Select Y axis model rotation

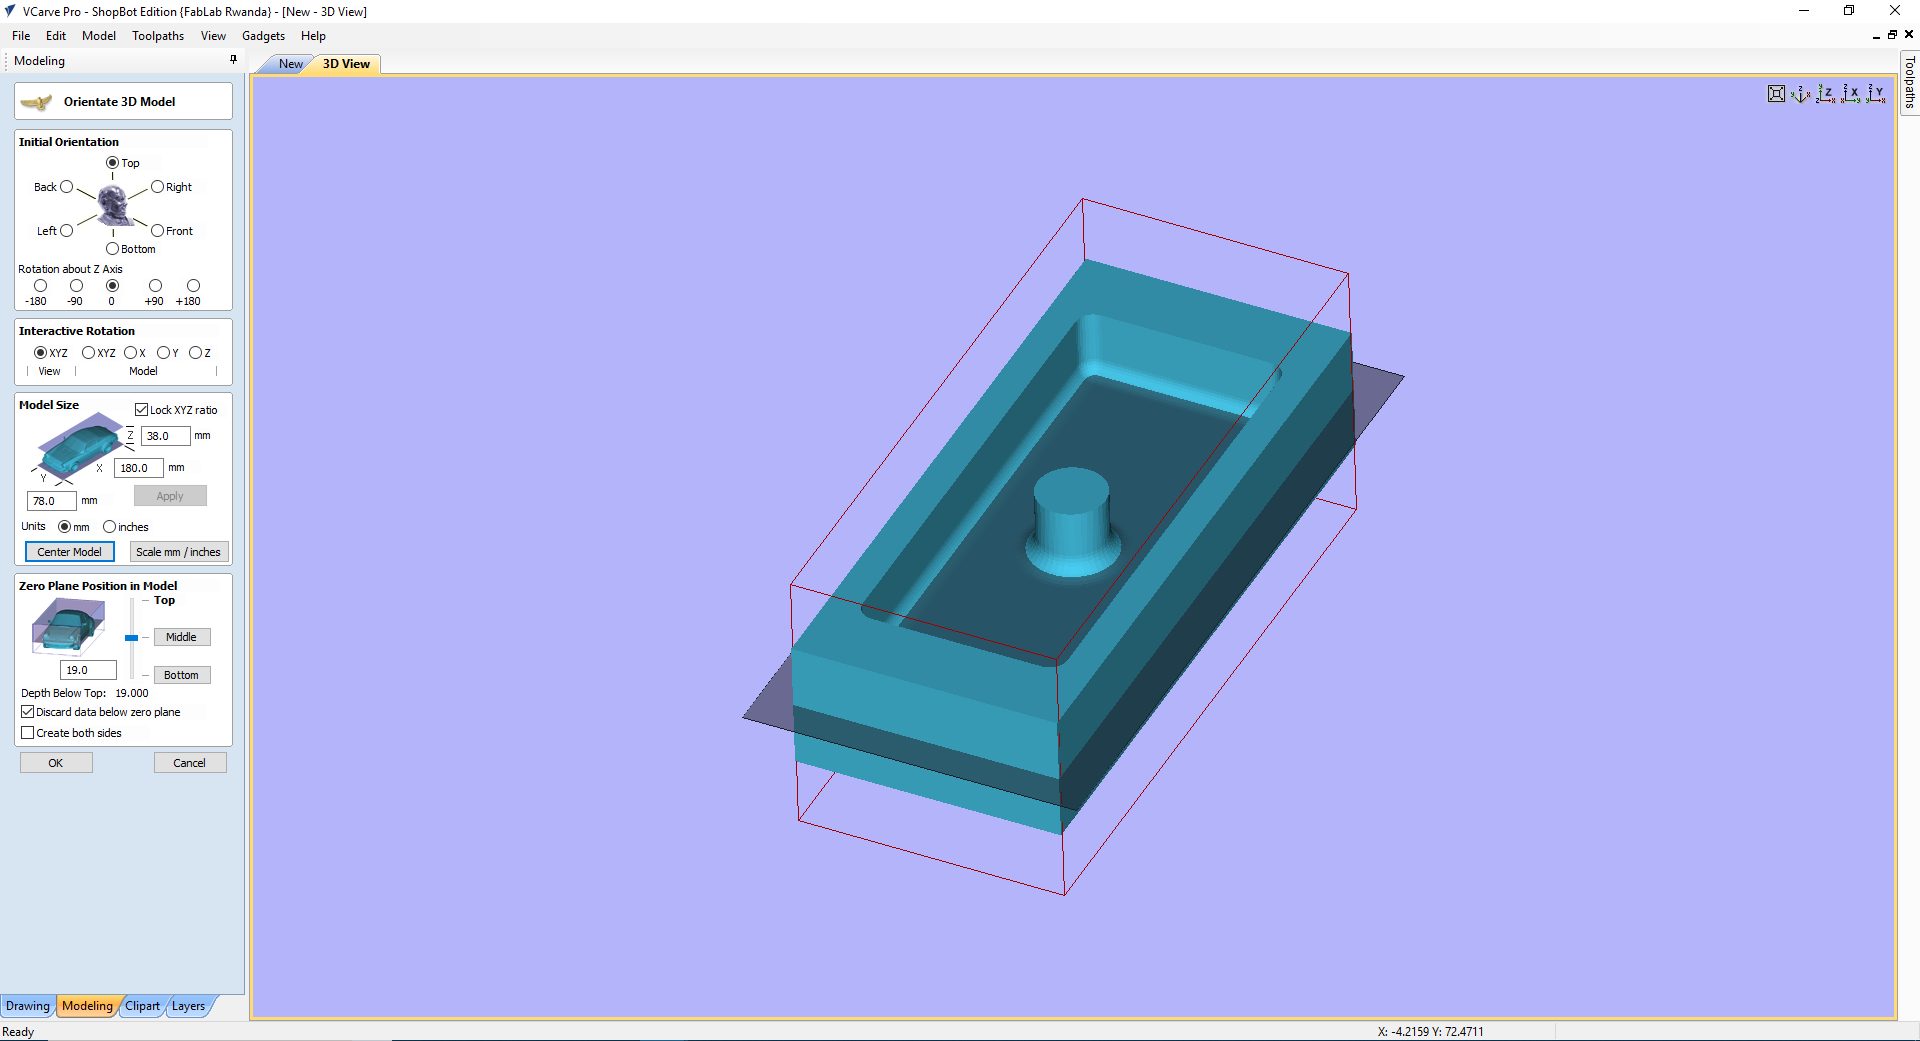pos(163,353)
